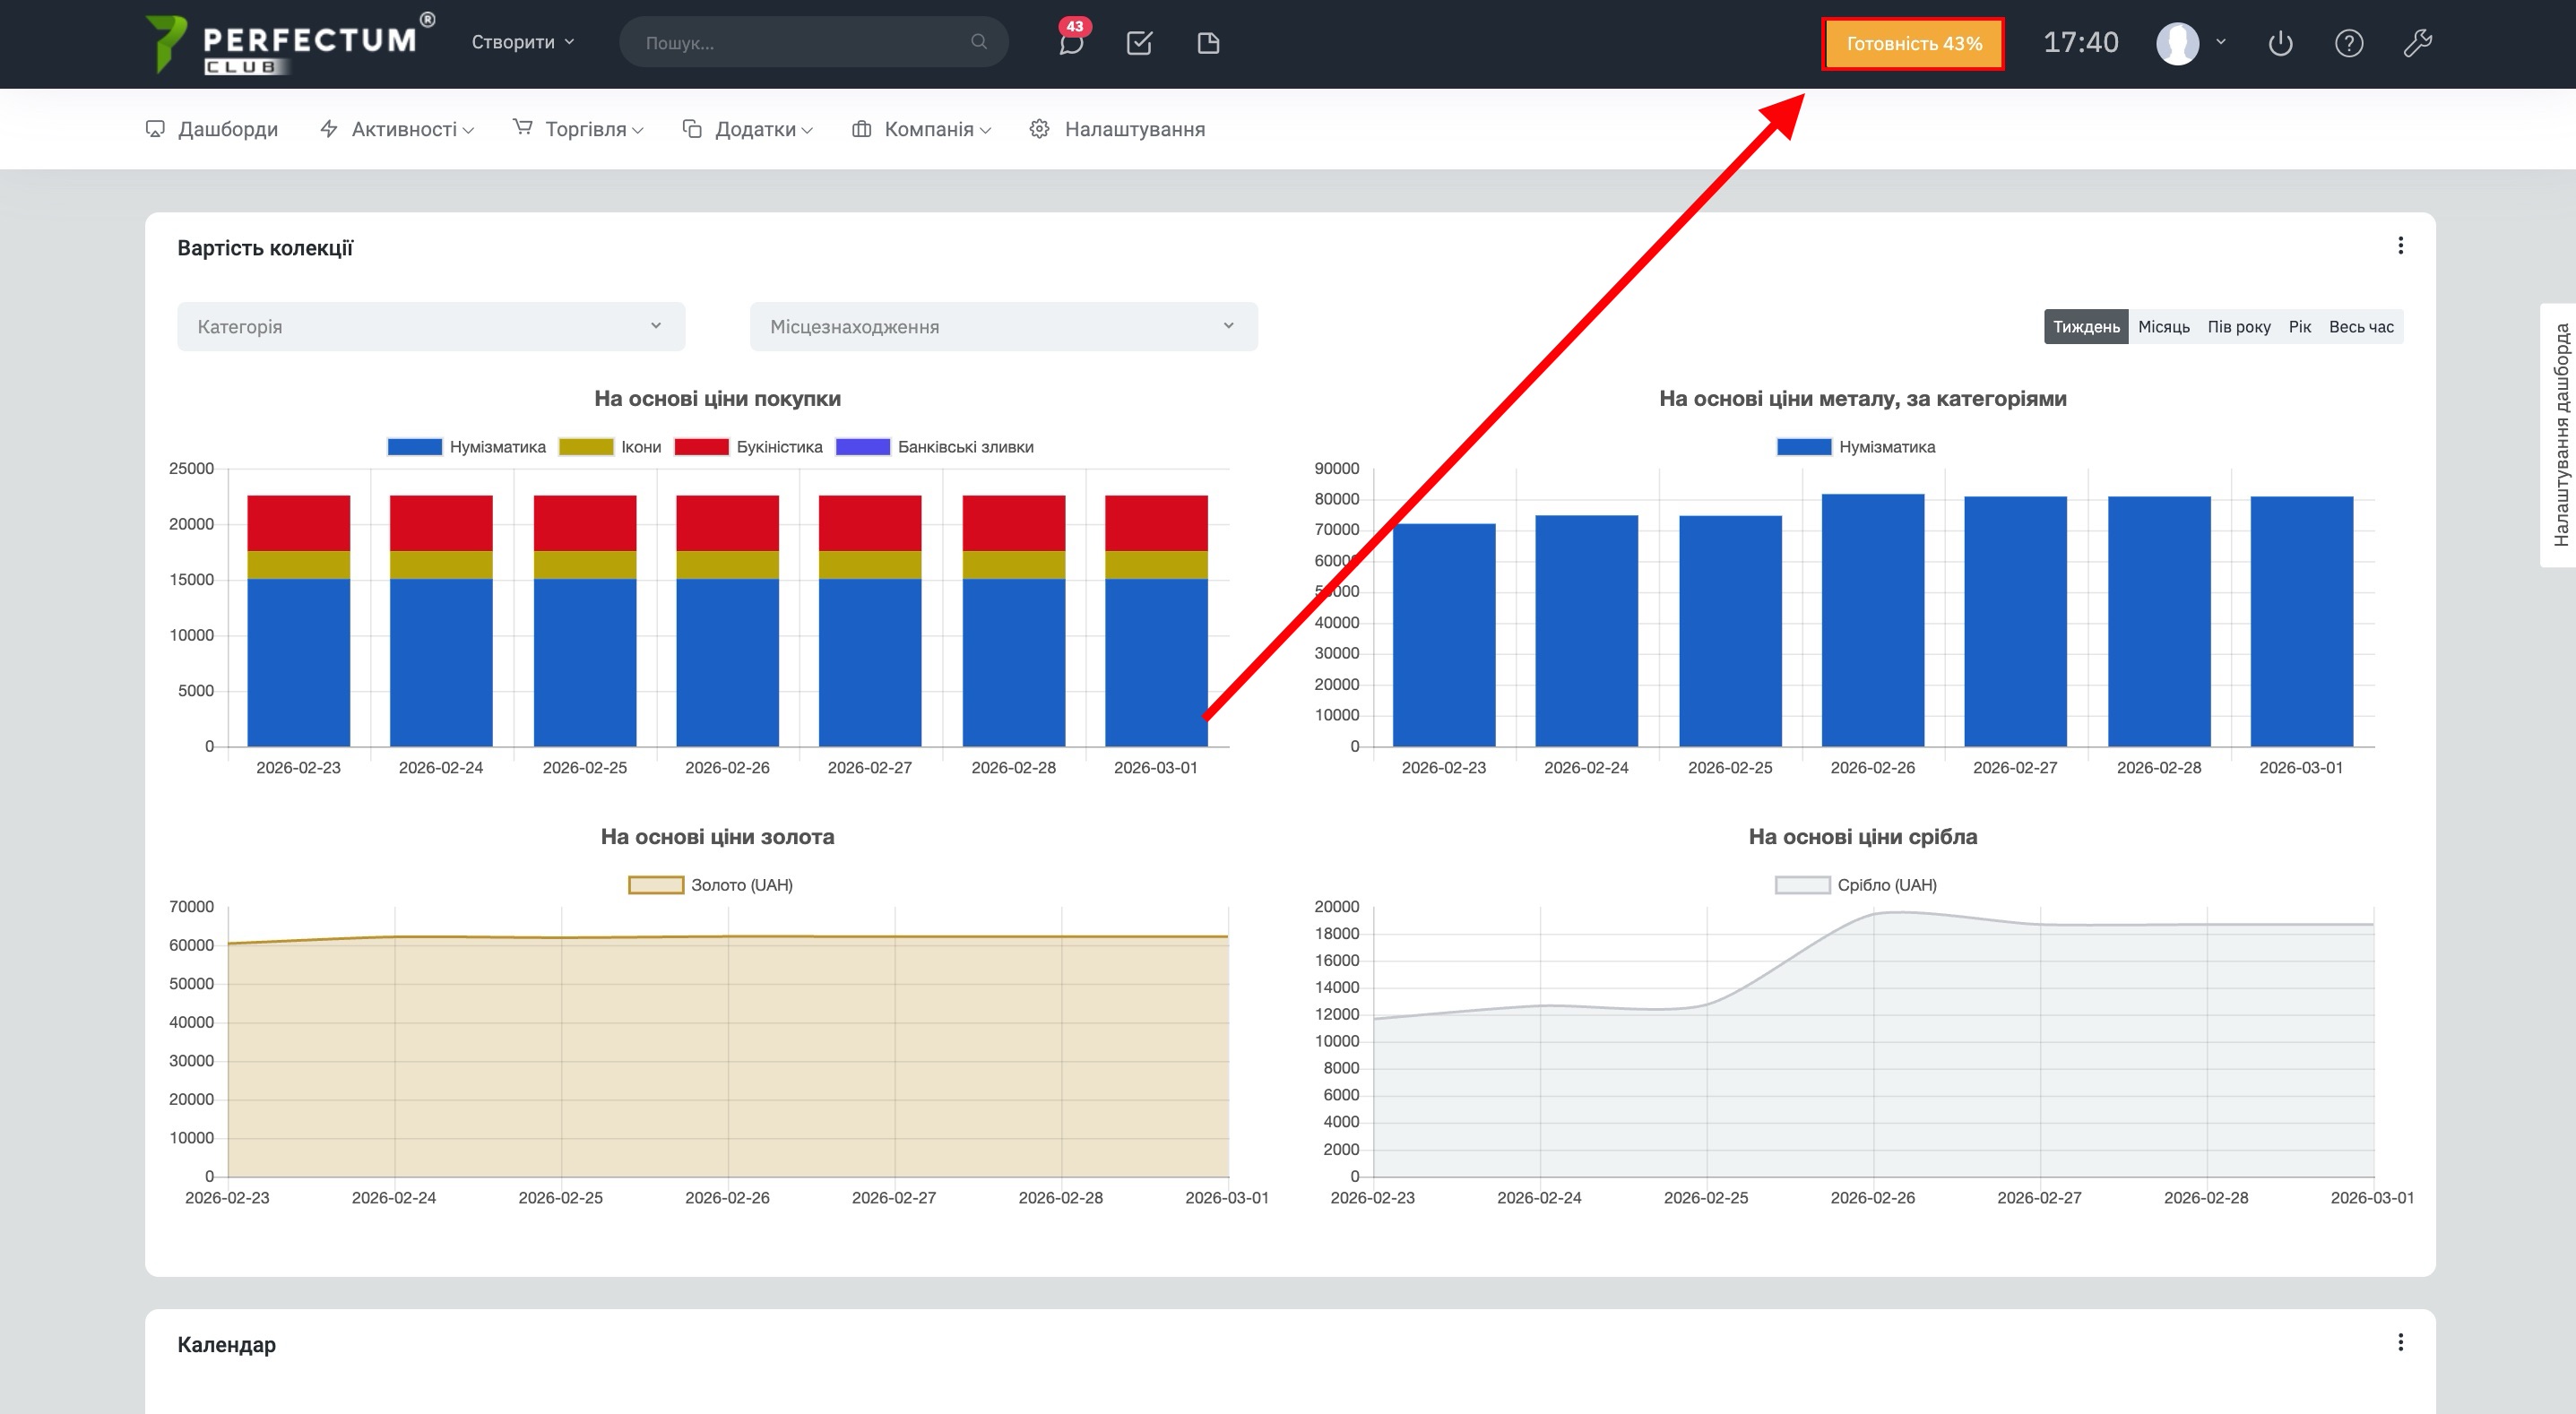The image size is (2576, 1414).
Task: Open three-dot menu of Вартість колекції widget
Action: tap(2400, 246)
